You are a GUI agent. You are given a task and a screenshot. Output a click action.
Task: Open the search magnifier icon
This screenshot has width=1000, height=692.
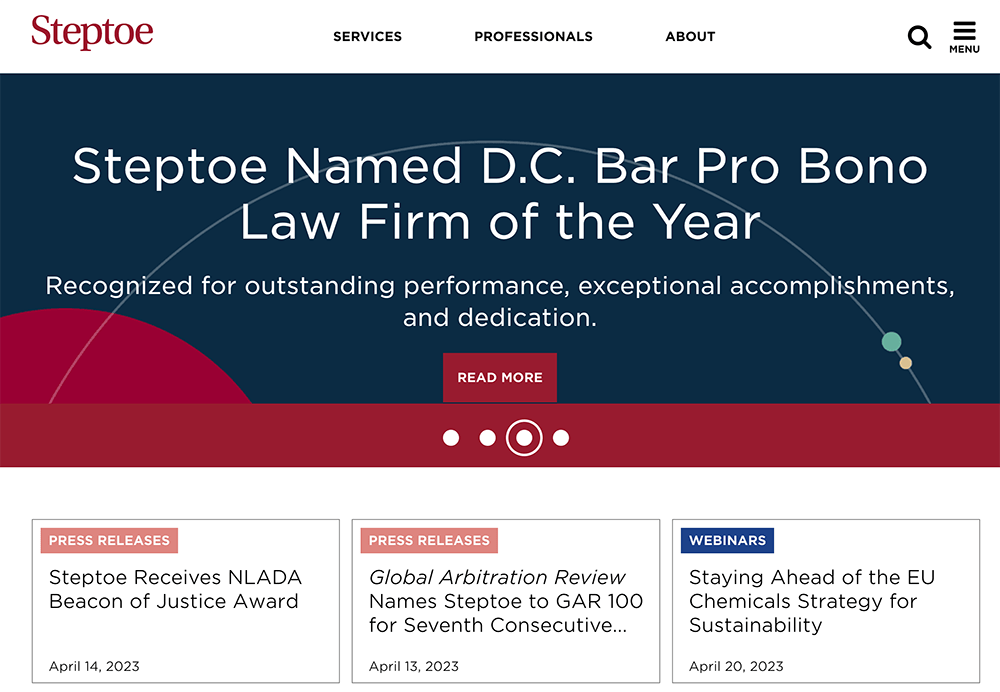[919, 37]
